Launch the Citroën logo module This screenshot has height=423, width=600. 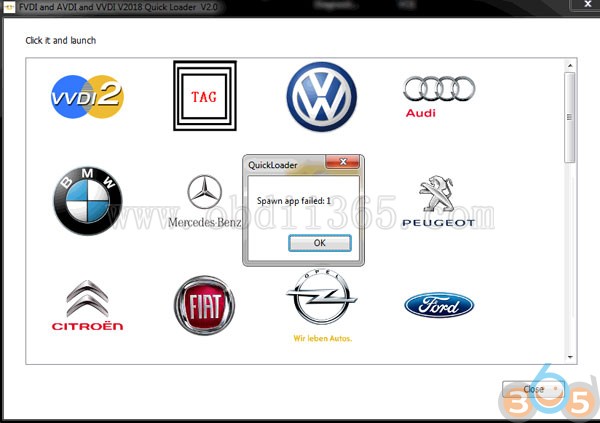[x=87, y=305]
